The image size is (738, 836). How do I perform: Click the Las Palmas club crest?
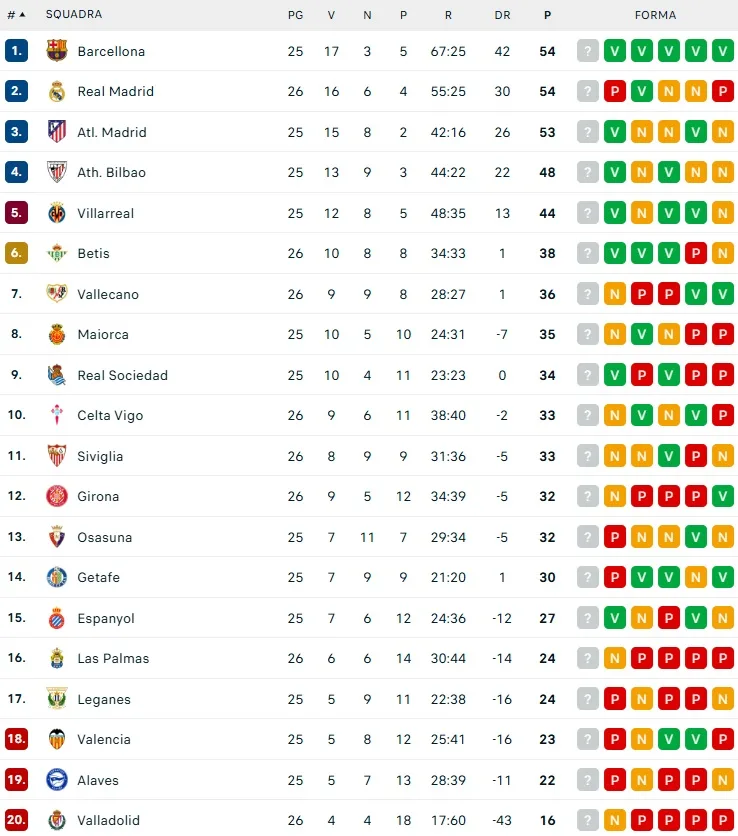click(x=57, y=659)
